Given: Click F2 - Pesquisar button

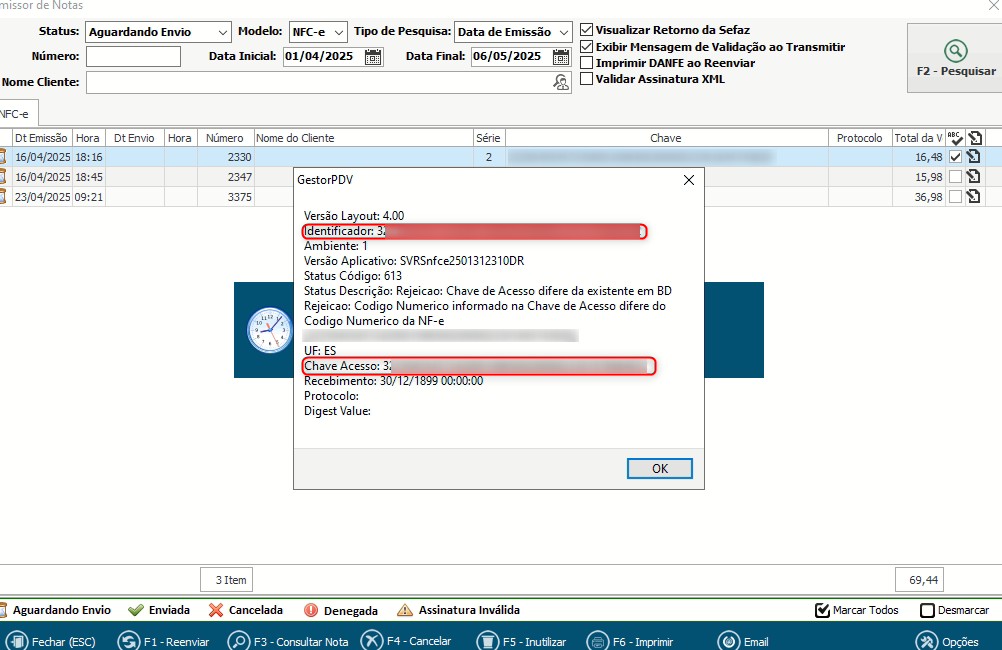Looking at the screenshot, I should coord(955,58).
